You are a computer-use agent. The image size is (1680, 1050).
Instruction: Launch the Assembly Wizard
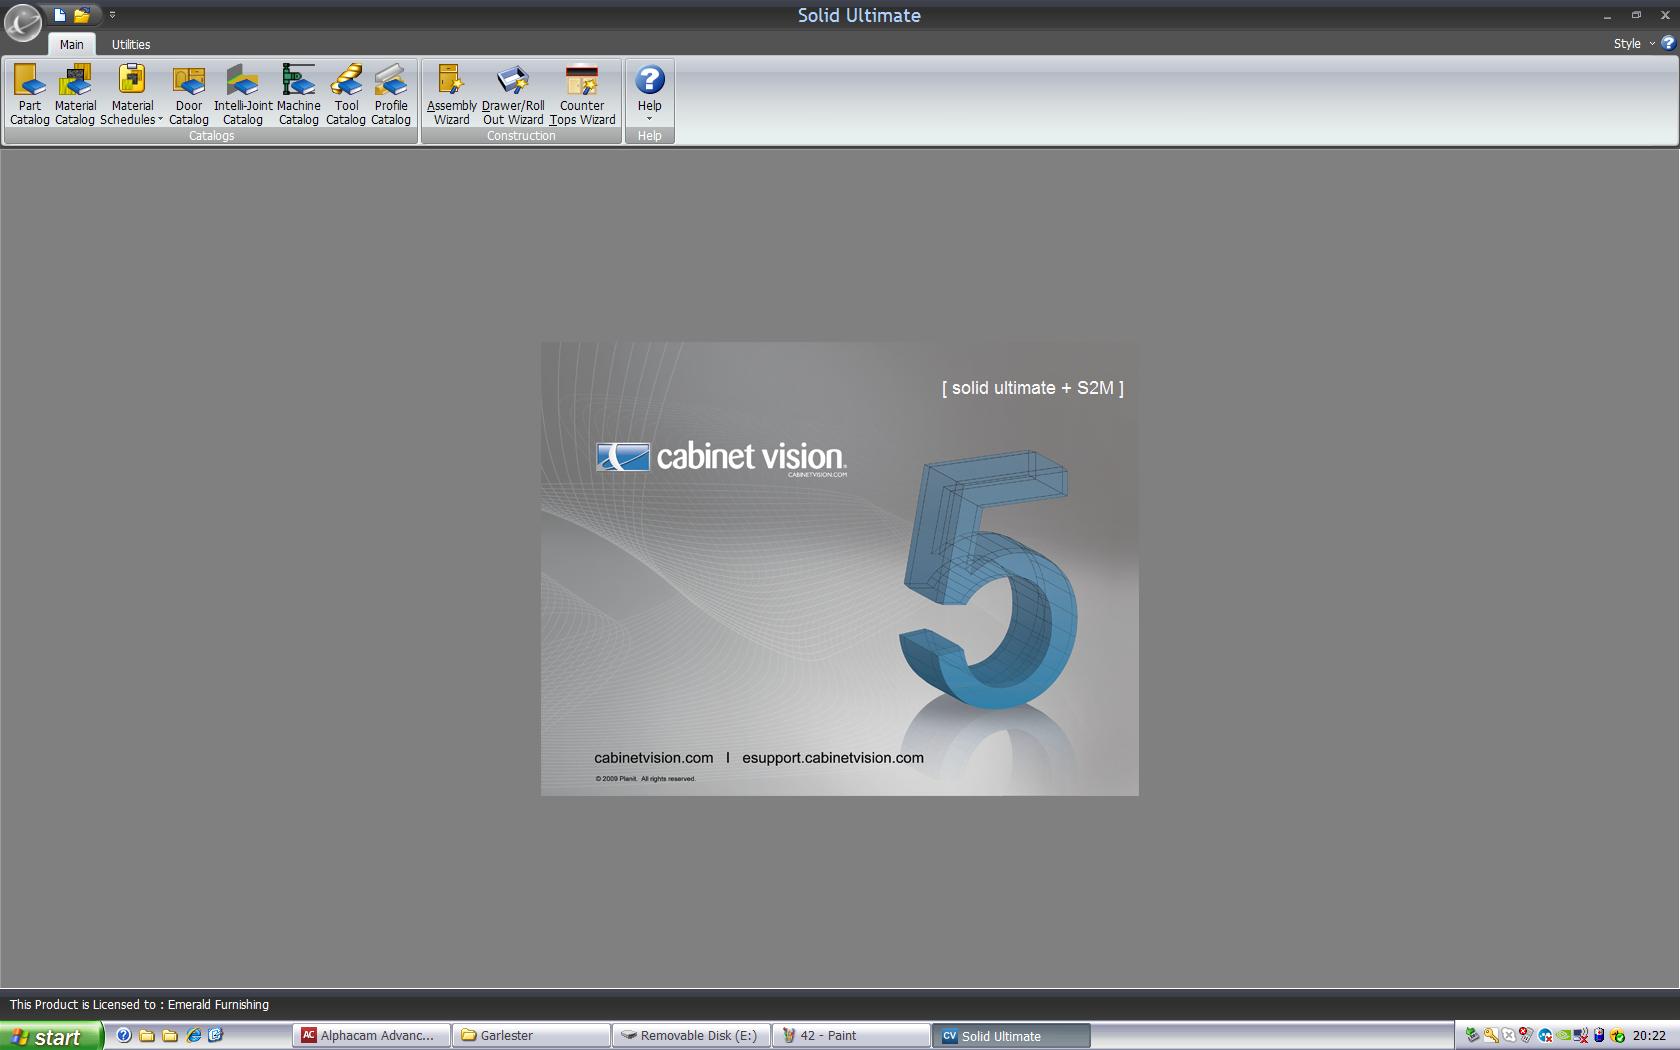451,95
